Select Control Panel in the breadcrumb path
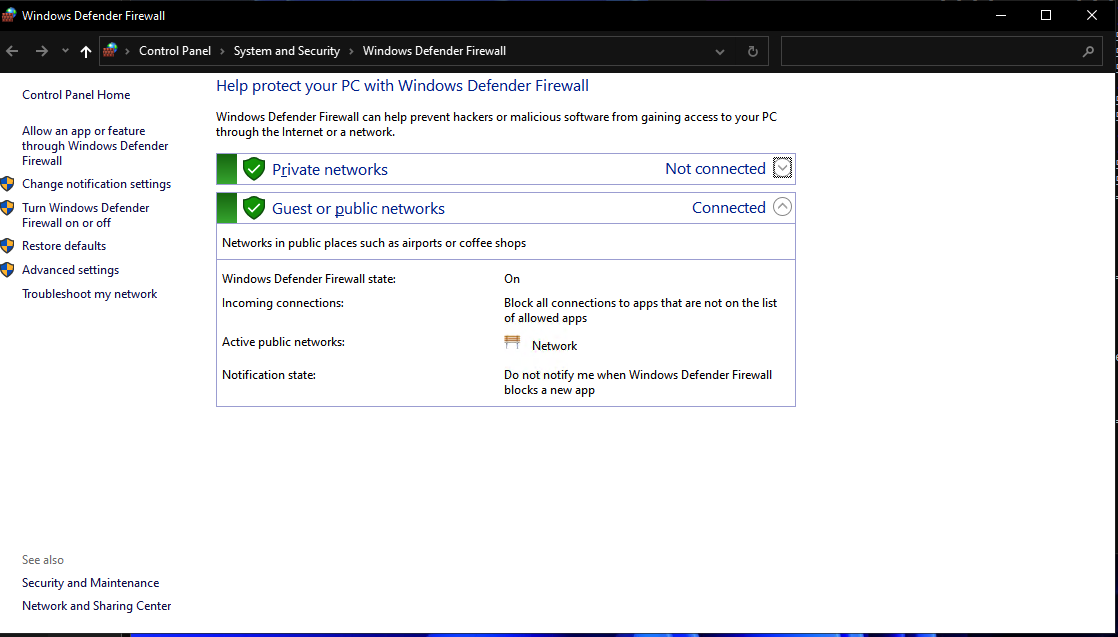This screenshot has width=1118, height=637. [x=175, y=50]
